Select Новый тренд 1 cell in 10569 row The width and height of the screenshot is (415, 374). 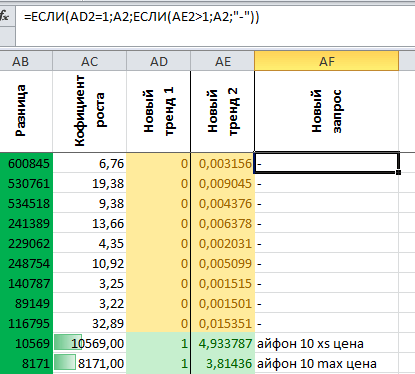tap(158, 343)
